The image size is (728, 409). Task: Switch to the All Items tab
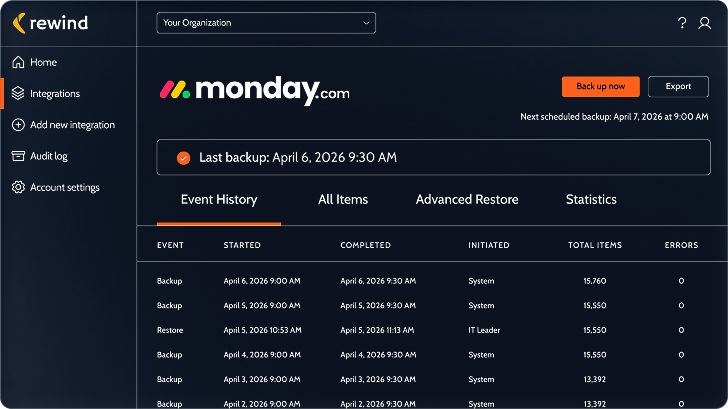pyautogui.click(x=343, y=200)
